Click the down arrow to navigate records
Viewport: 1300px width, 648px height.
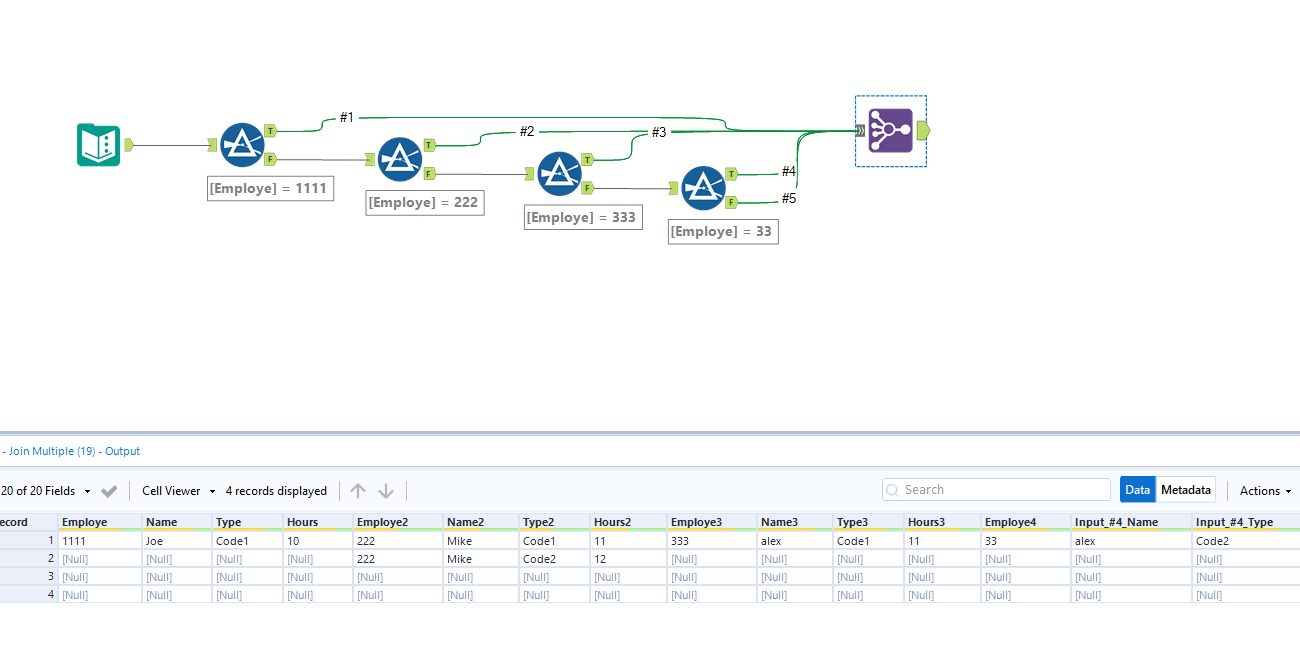click(x=384, y=490)
